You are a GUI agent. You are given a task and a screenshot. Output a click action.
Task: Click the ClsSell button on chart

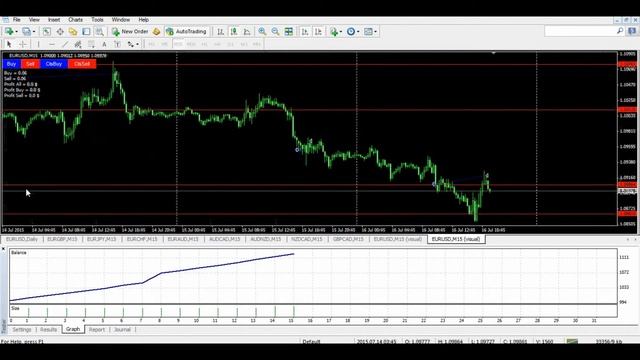[82, 64]
